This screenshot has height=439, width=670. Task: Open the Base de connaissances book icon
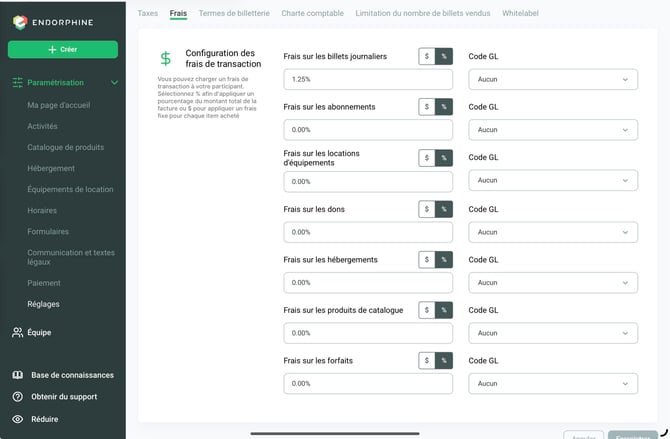[18, 375]
